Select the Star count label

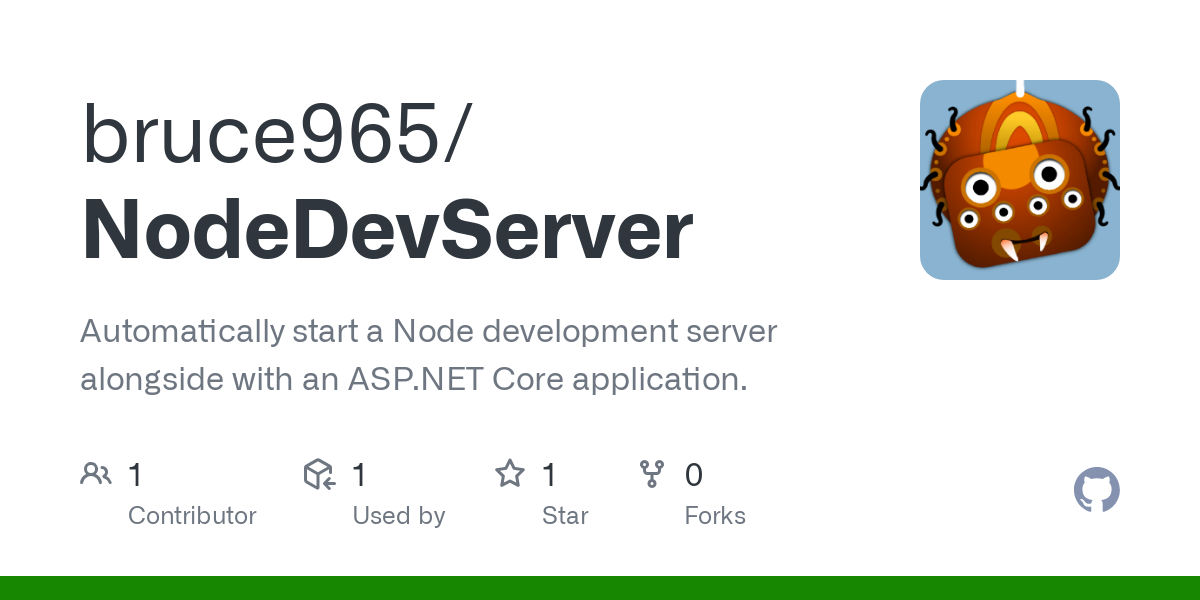click(565, 515)
